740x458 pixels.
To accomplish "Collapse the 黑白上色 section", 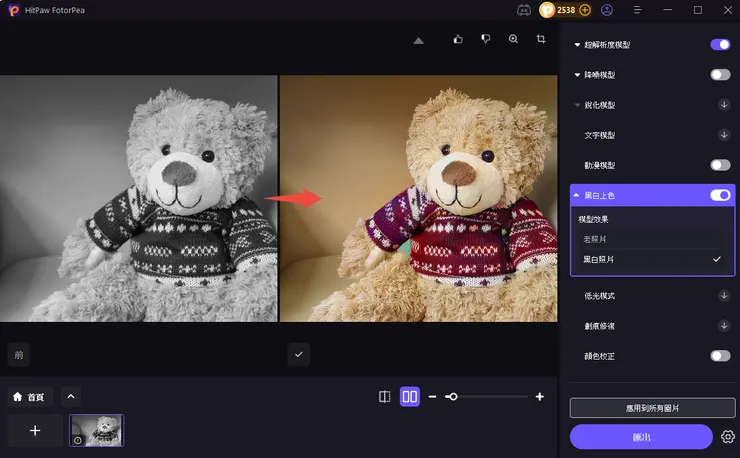I will pos(577,195).
